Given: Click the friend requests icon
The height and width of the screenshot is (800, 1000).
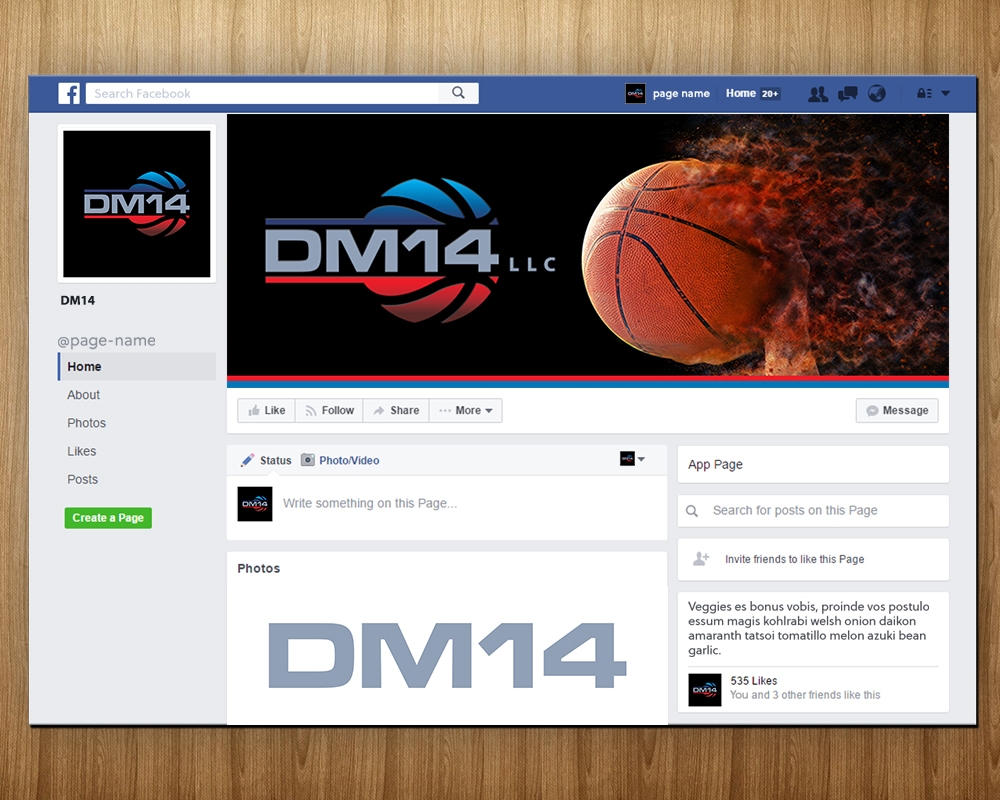Looking at the screenshot, I should click(x=818, y=93).
